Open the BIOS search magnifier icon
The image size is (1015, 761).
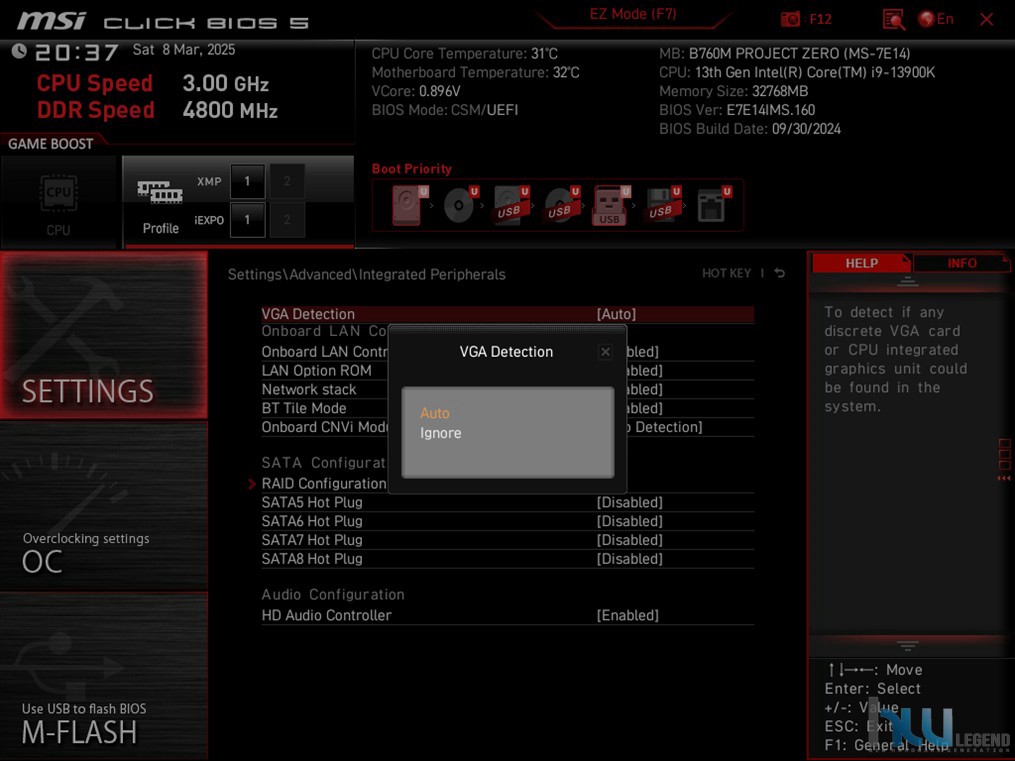tap(893, 19)
